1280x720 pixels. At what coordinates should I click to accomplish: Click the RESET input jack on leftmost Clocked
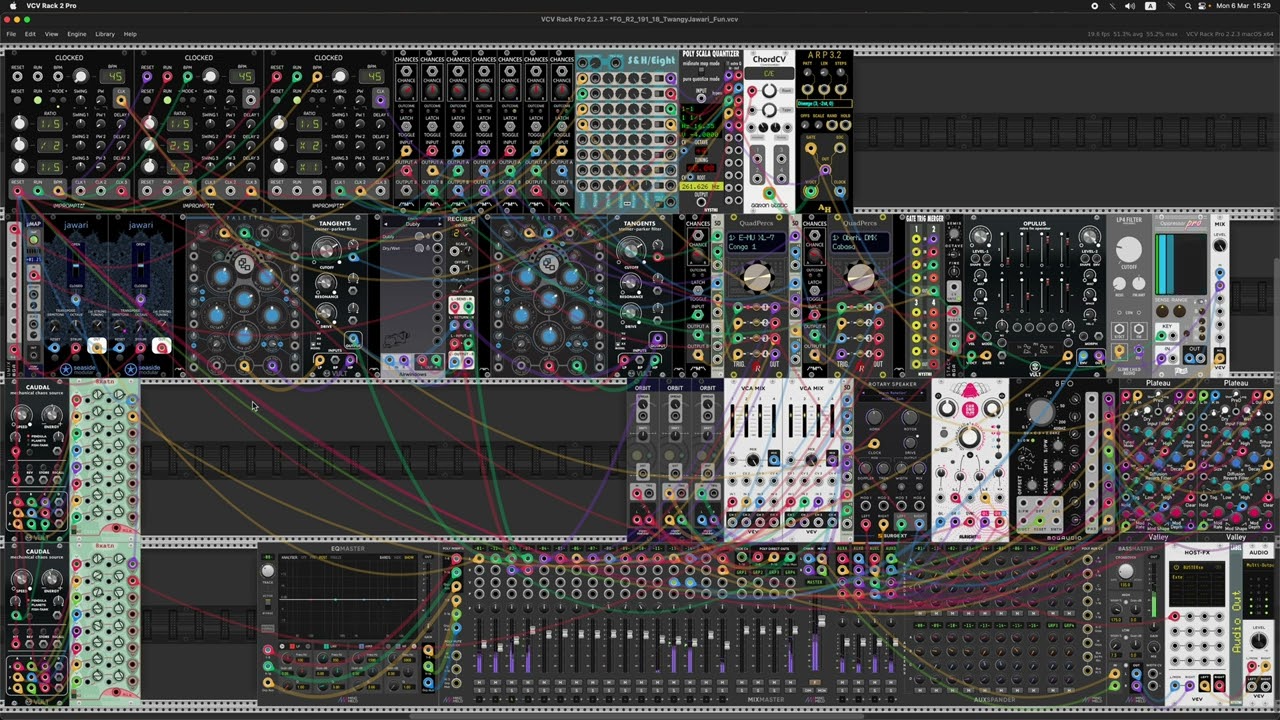click(18, 77)
